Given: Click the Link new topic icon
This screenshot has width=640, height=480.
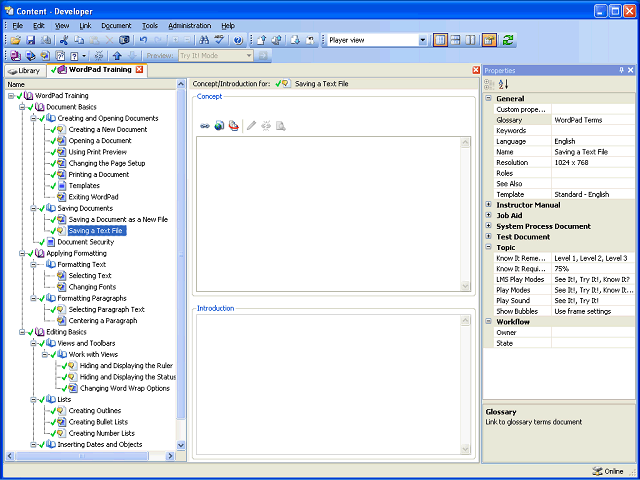Looking at the screenshot, I should coord(45,56).
